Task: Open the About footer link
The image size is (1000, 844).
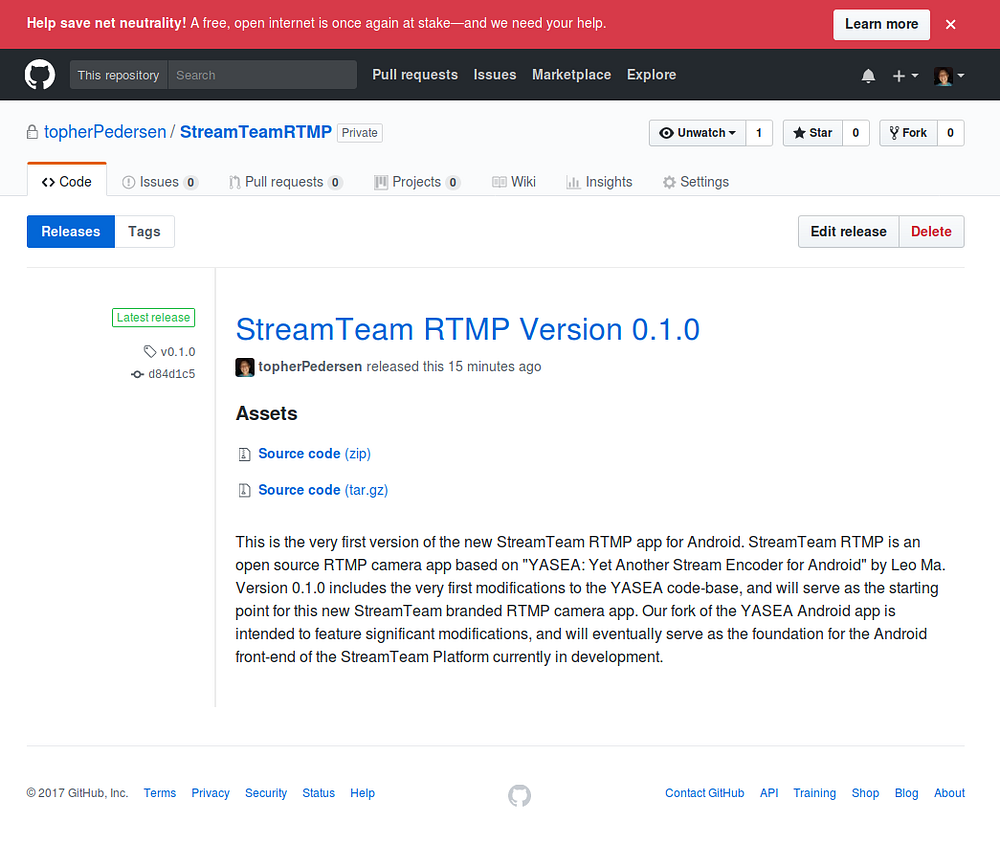Action: [x=950, y=793]
